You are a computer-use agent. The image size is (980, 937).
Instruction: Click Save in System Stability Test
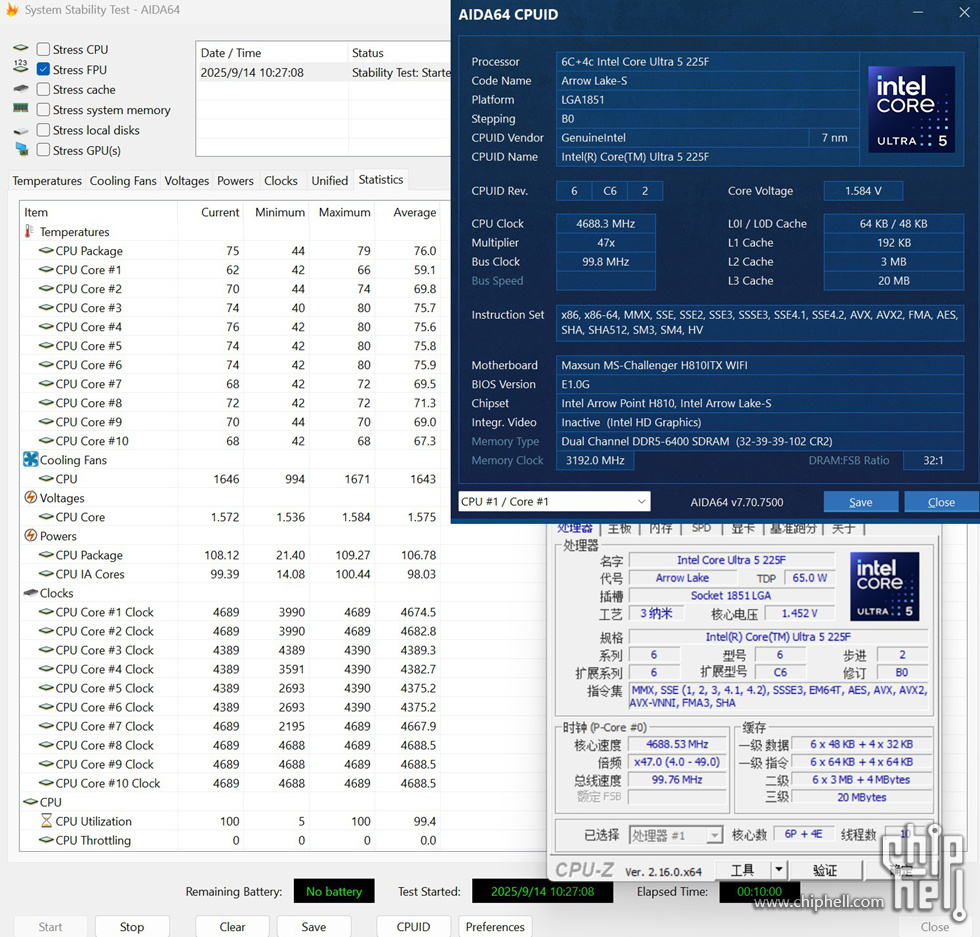click(314, 926)
